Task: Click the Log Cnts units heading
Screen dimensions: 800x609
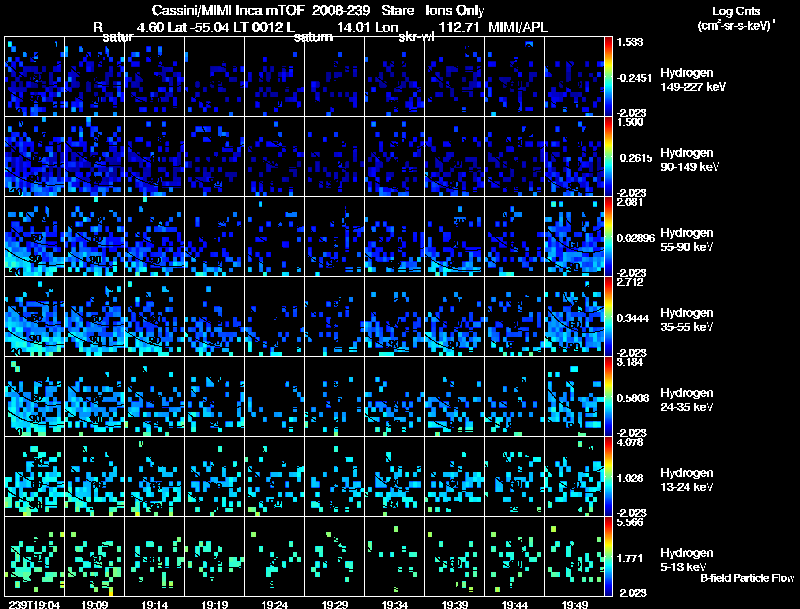Action: (x=736, y=18)
